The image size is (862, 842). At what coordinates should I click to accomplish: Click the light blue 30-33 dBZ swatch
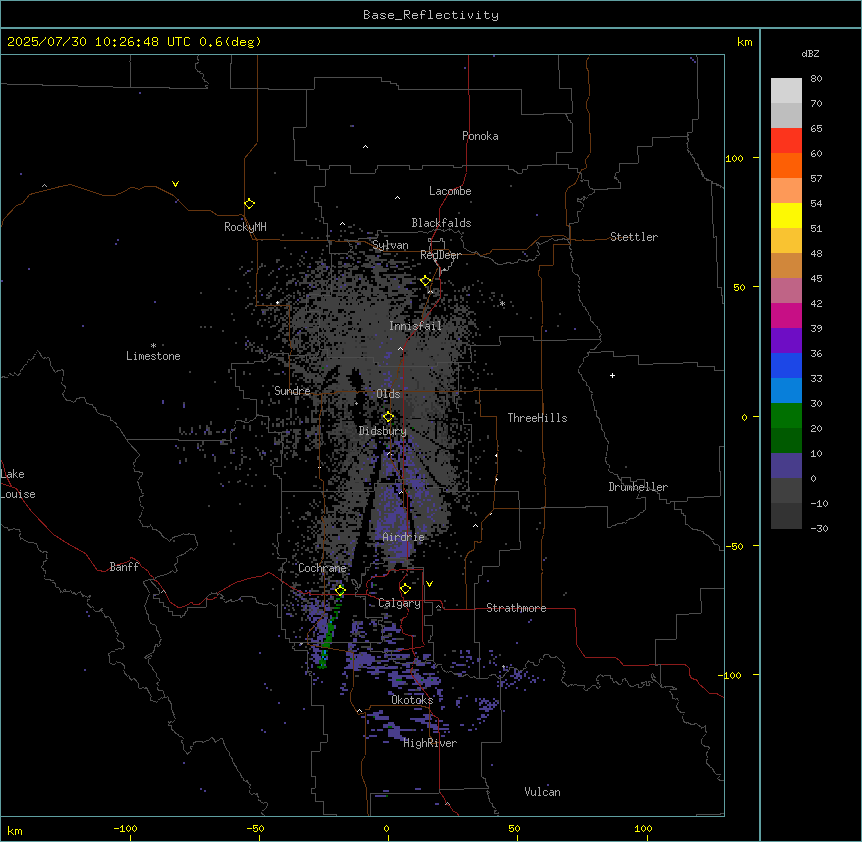(x=786, y=391)
